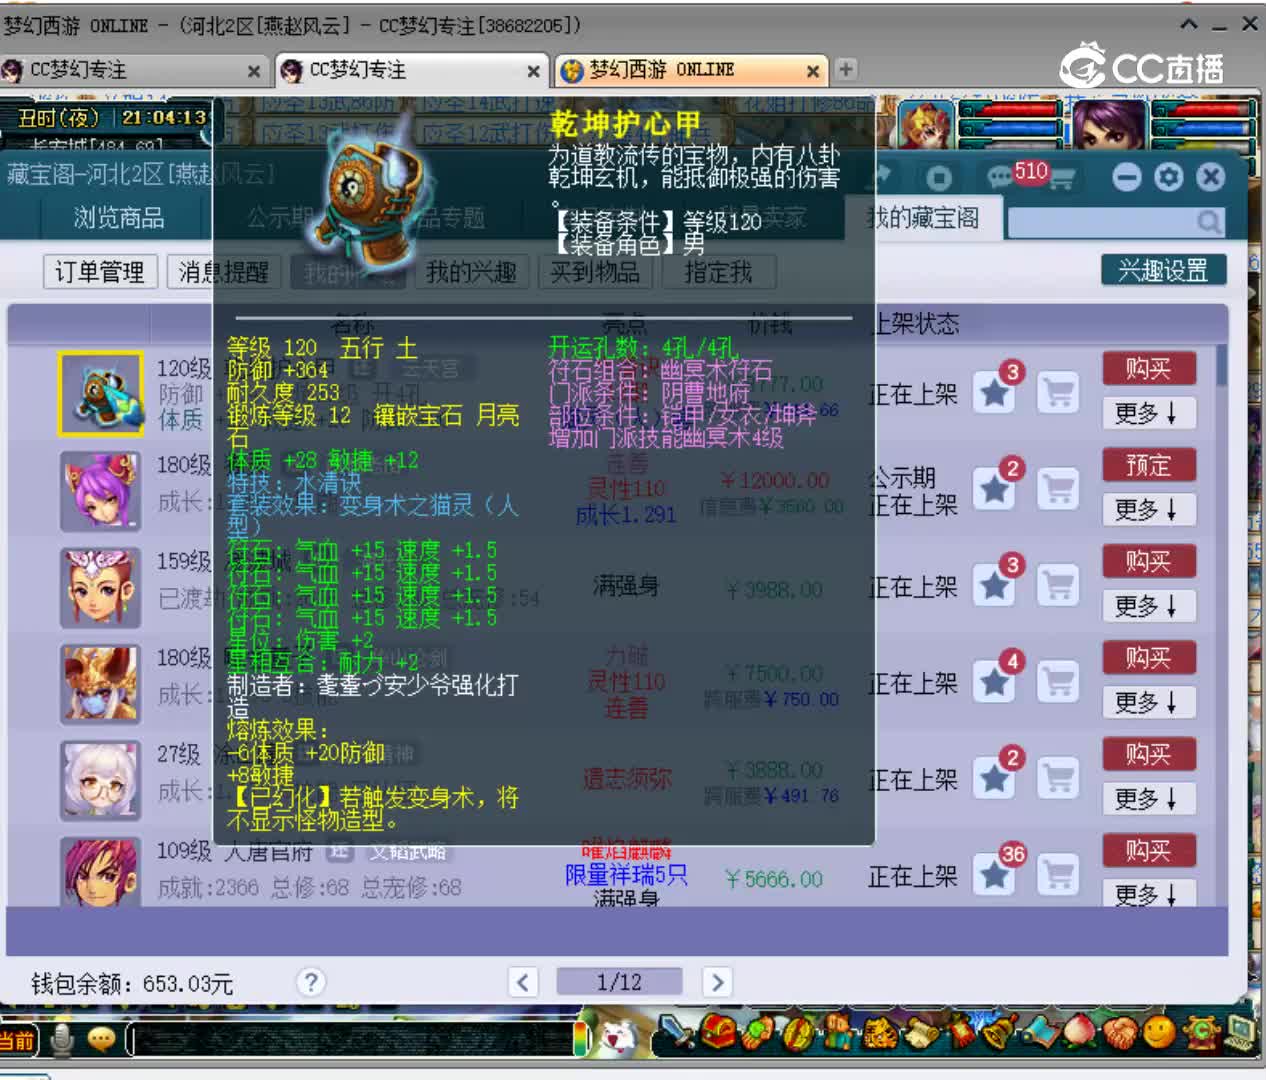Buy the 27级 character
The width and height of the screenshot is (1266, 1080).
pos(1149,754)
